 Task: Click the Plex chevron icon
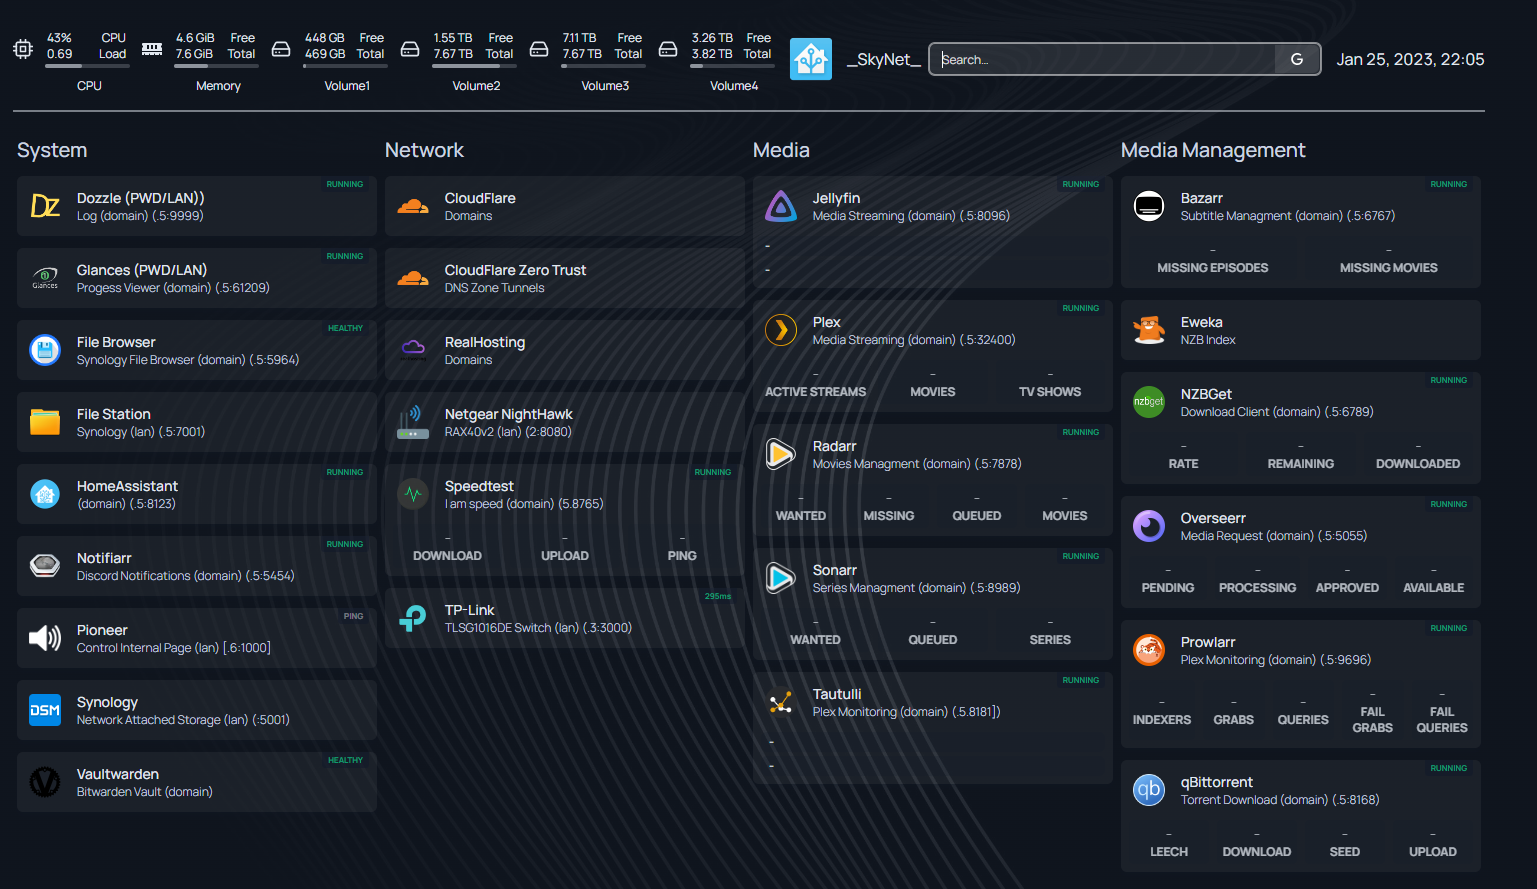[781, 330]
